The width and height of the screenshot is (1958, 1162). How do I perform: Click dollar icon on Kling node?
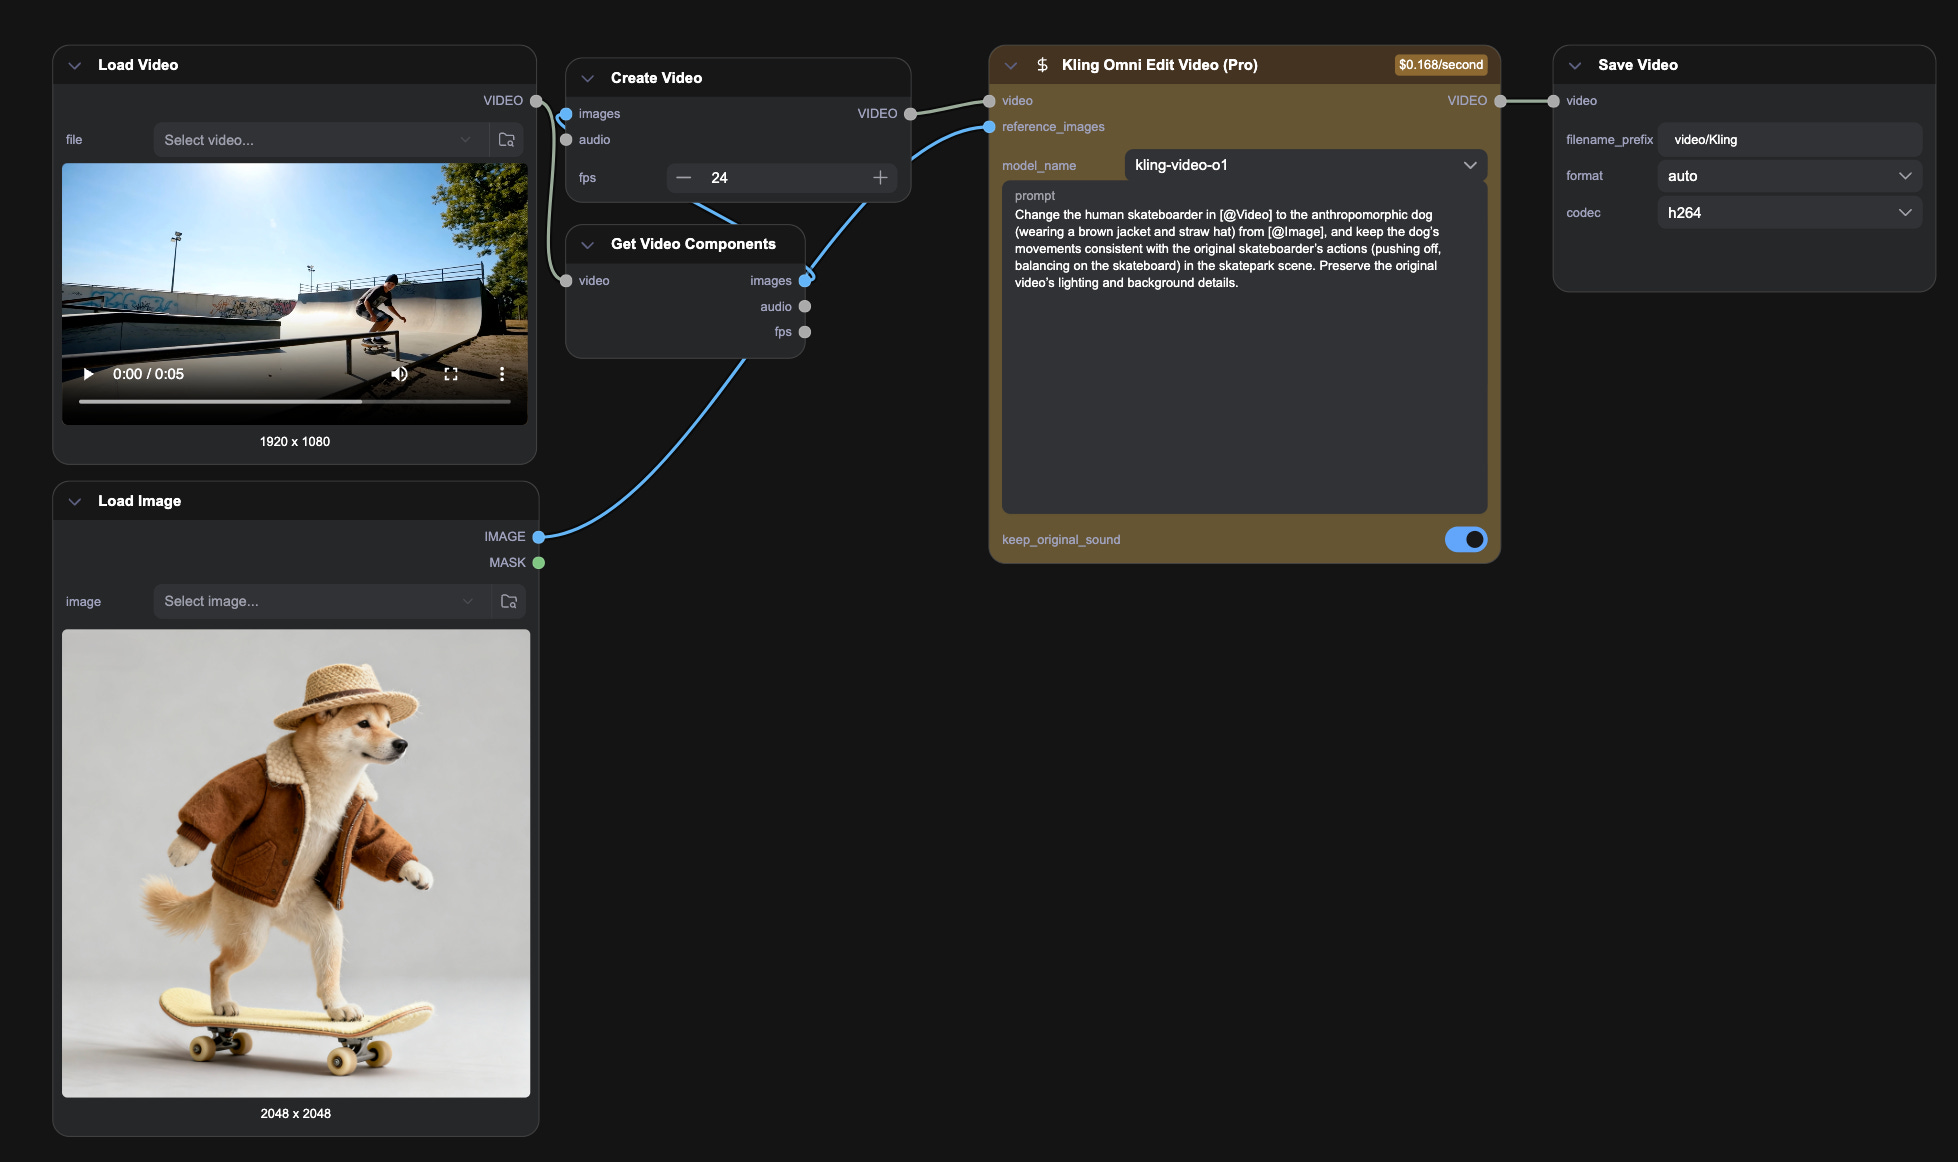tap(1042, 65)
